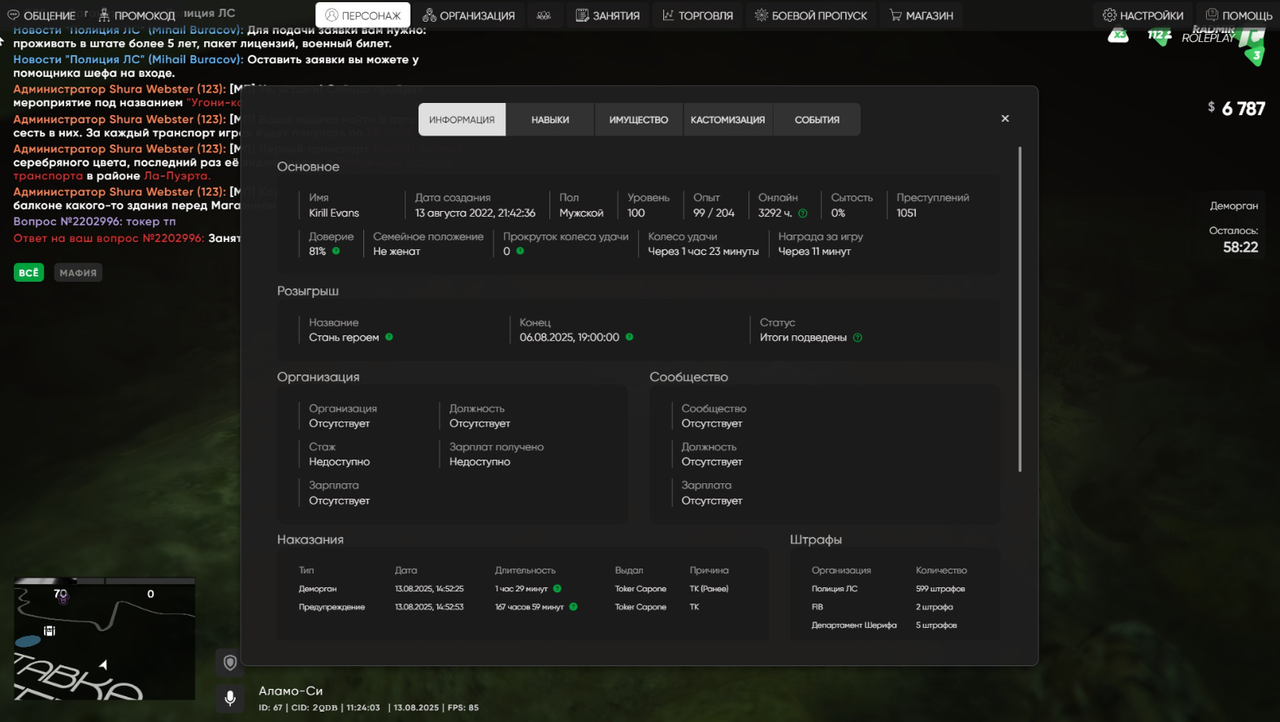1280x722 pixels.
Task: Open the ПРОМОКОД menu item
Action: click(135, 15)
